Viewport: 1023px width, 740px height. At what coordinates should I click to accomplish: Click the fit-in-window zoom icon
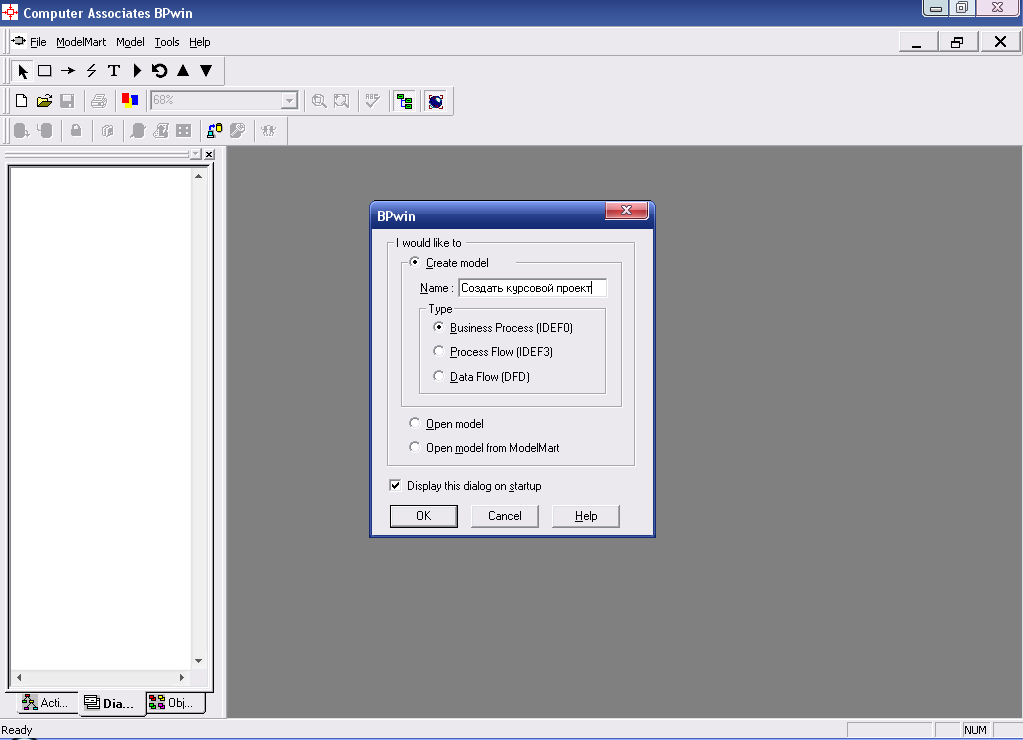pos(341,100)
